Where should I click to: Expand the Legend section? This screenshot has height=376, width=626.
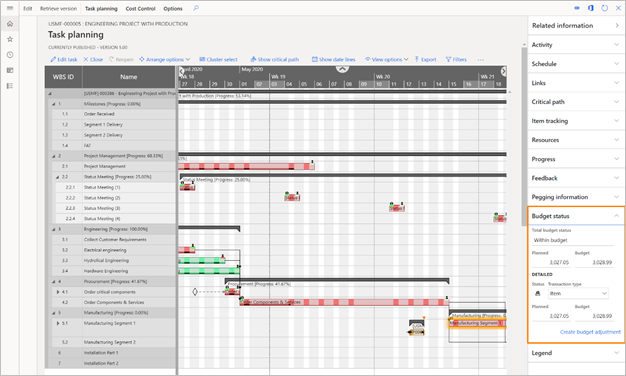[x=575, y=353]
